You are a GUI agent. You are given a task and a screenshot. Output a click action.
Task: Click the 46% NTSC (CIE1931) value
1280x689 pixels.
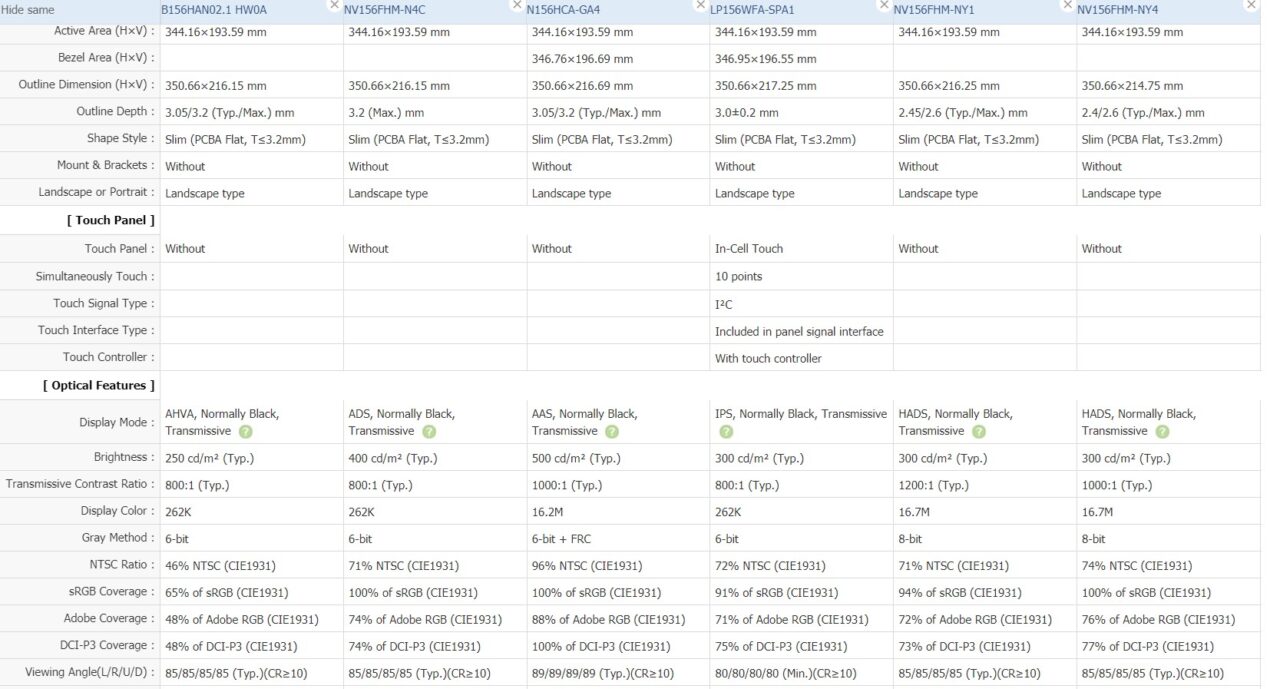point(220,566)
